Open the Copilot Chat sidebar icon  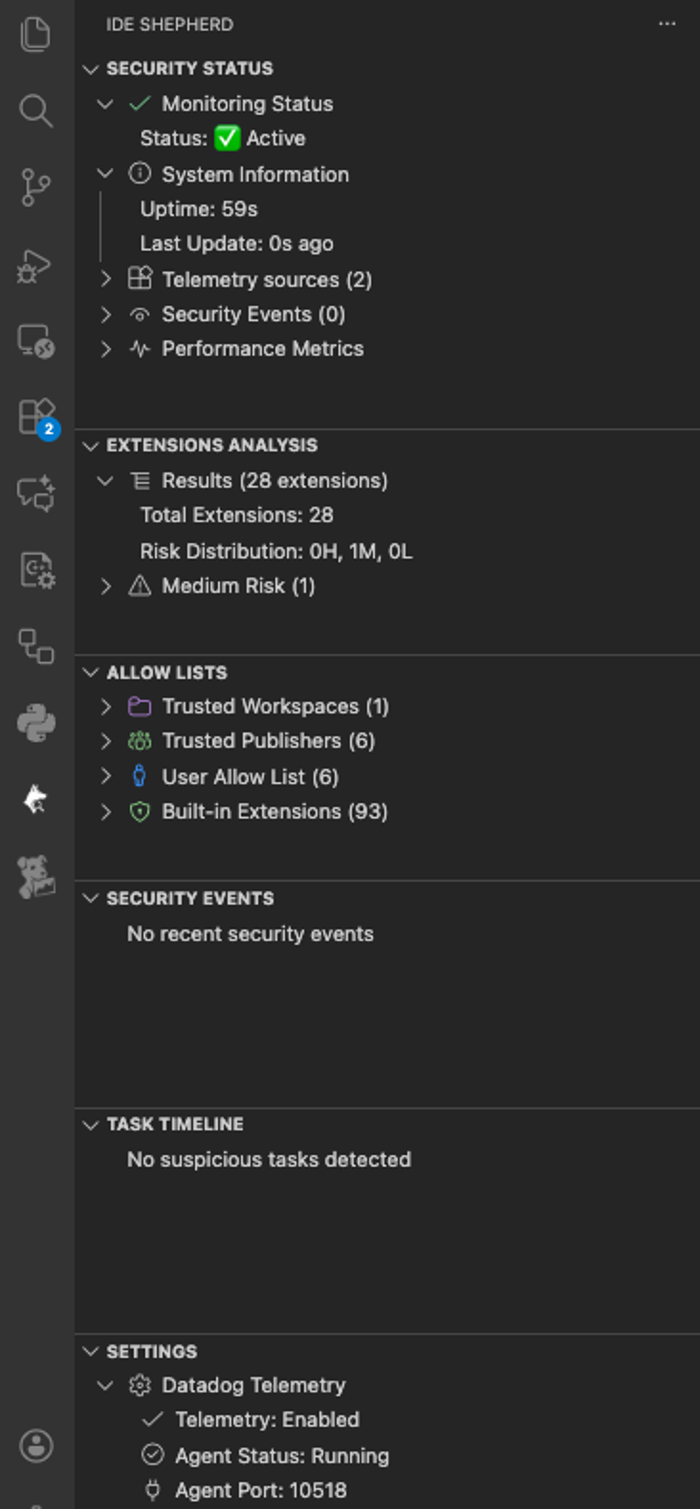point(35,492)
